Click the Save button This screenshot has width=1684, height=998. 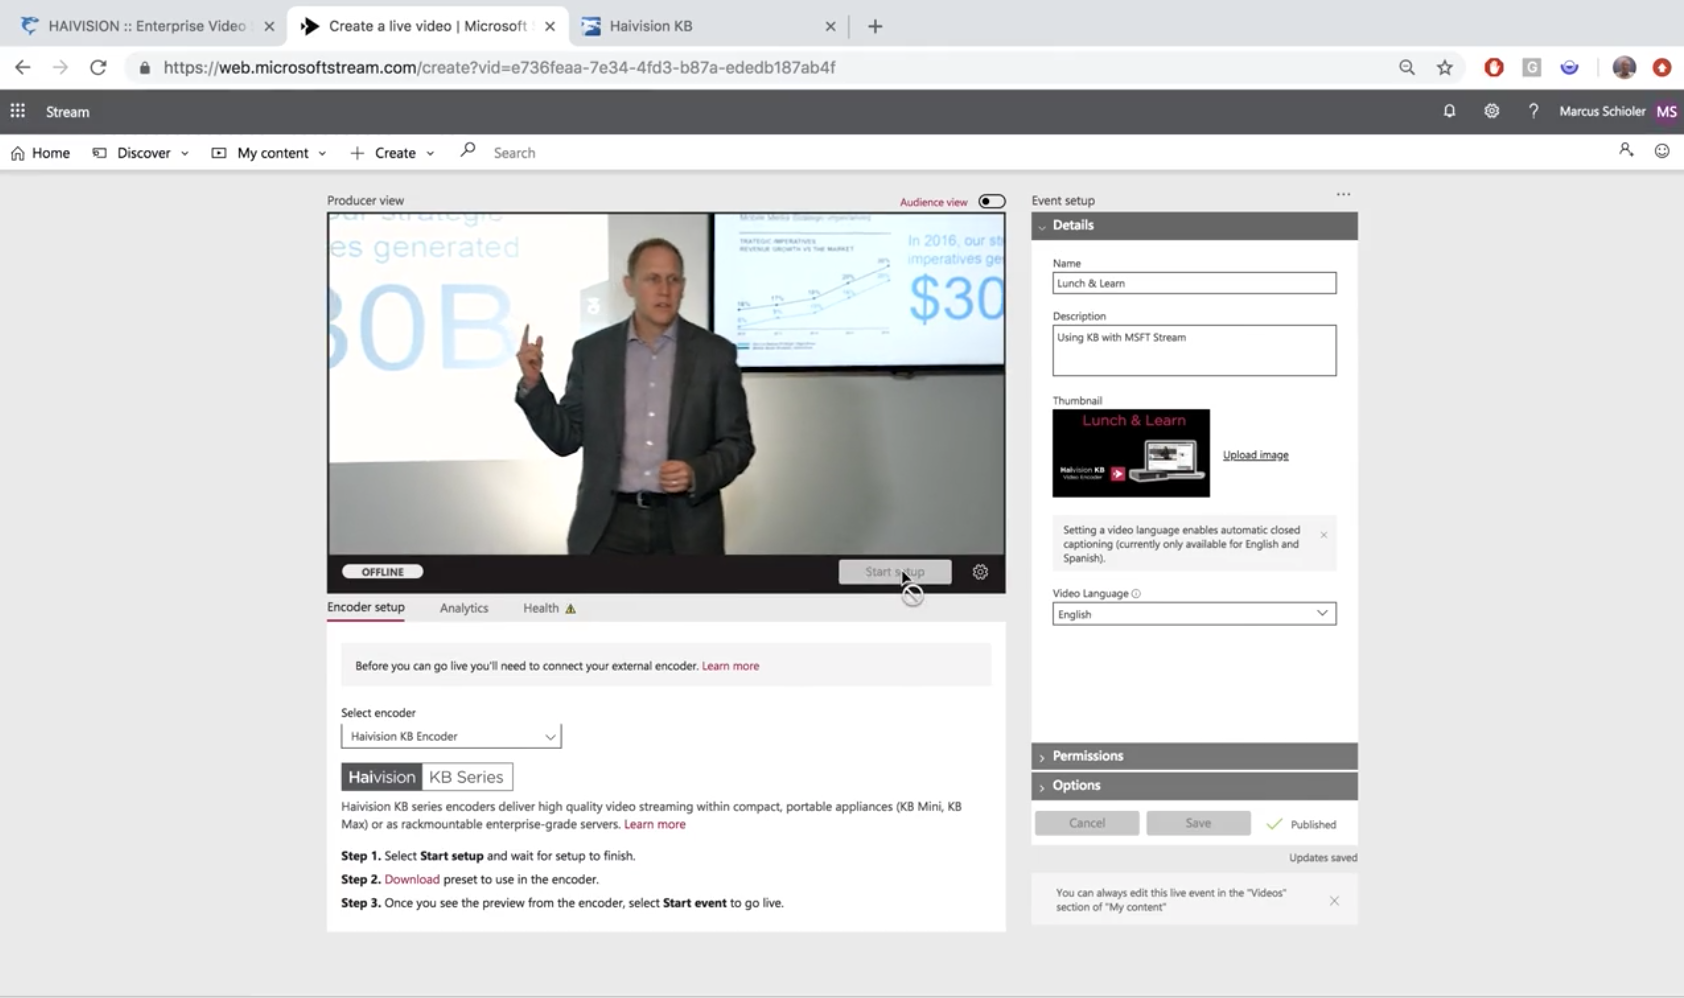coord(1198,823)
